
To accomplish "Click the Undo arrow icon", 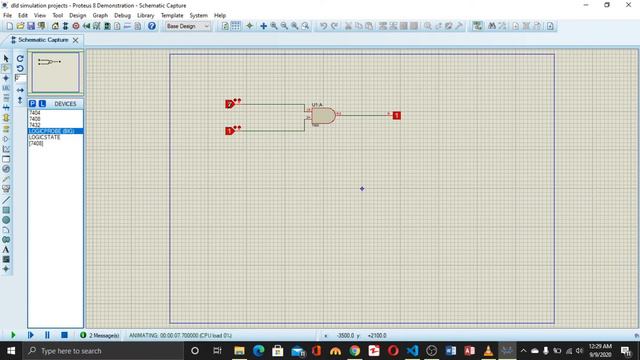I will pos(323,26).
